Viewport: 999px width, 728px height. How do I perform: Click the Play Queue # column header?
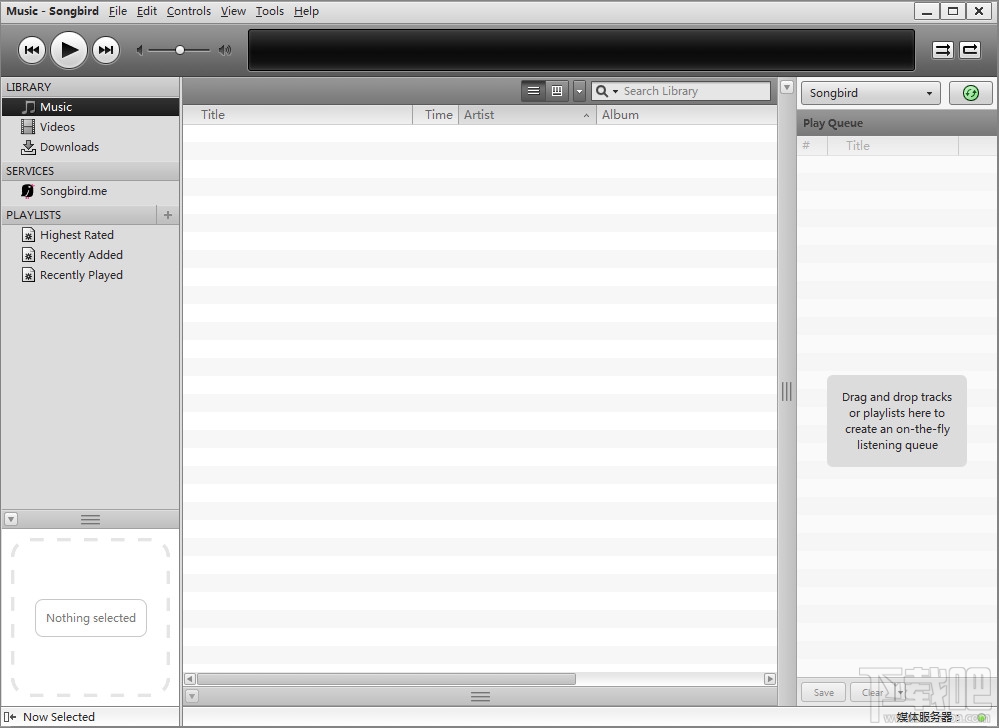[812, 146]
